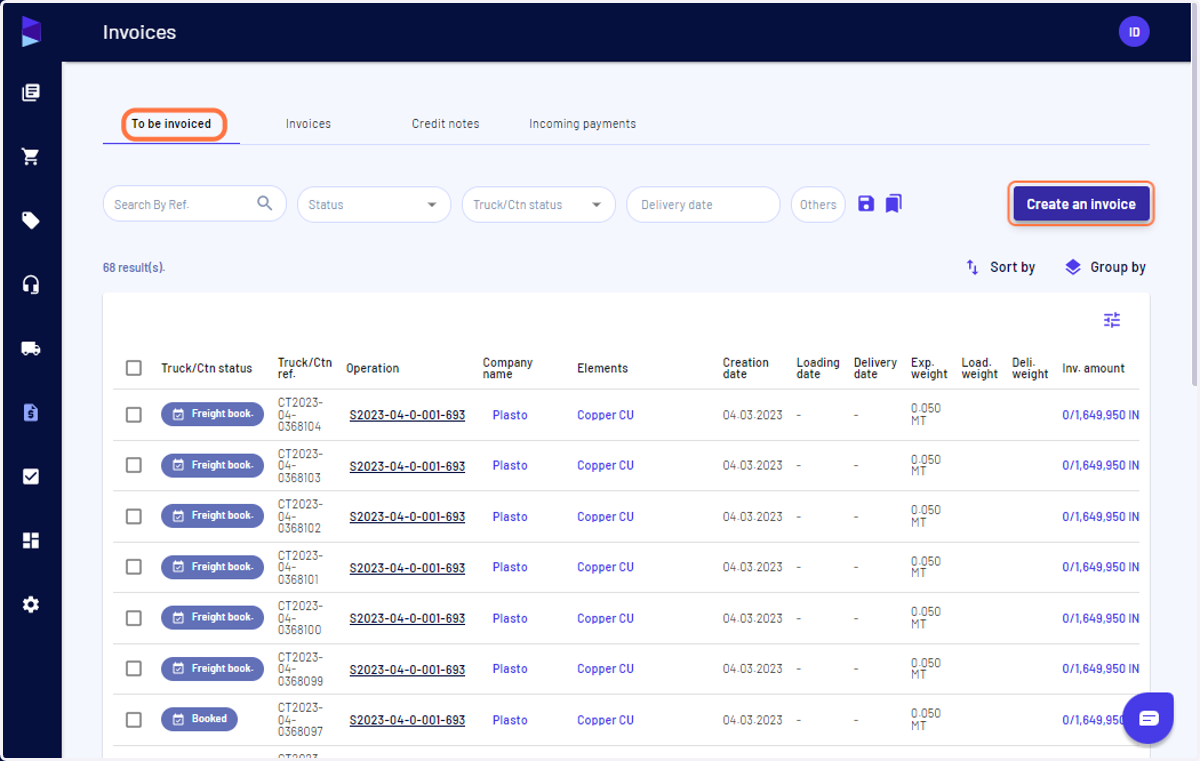The image size is (1200, 761).
Task: Click the Operation column header
Action: 373,368
